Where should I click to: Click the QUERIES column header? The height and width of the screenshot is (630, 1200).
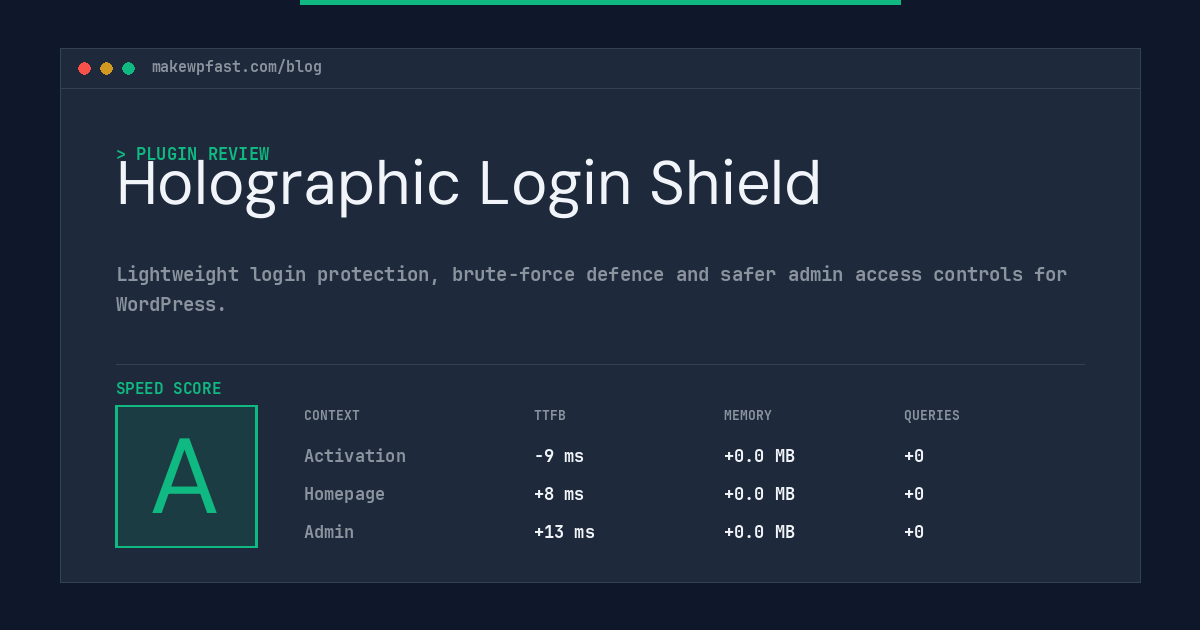(932, 416)
